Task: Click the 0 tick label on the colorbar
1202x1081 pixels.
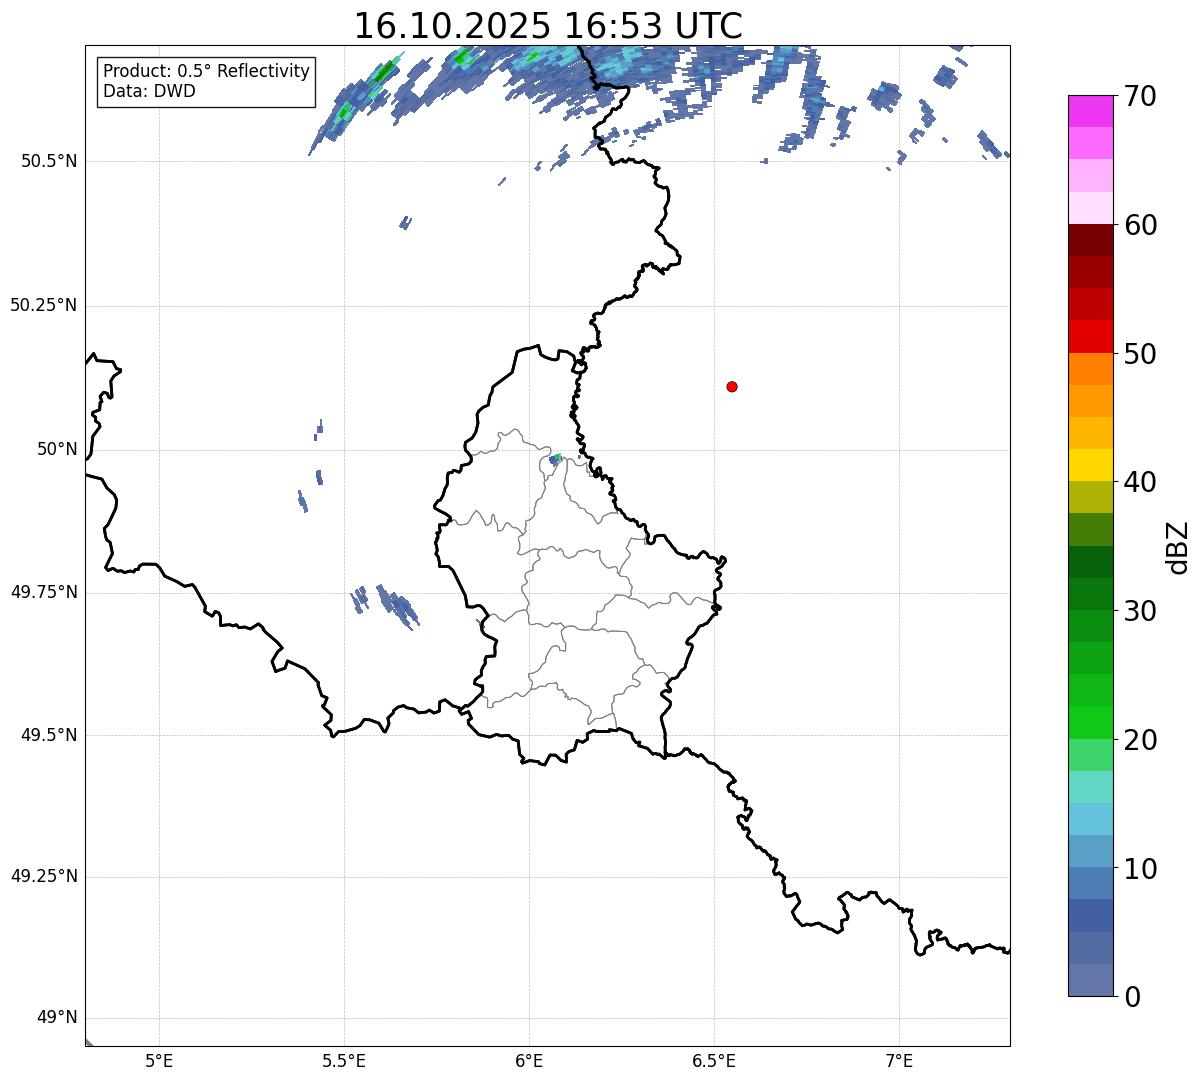Action: pos(1132,997)
